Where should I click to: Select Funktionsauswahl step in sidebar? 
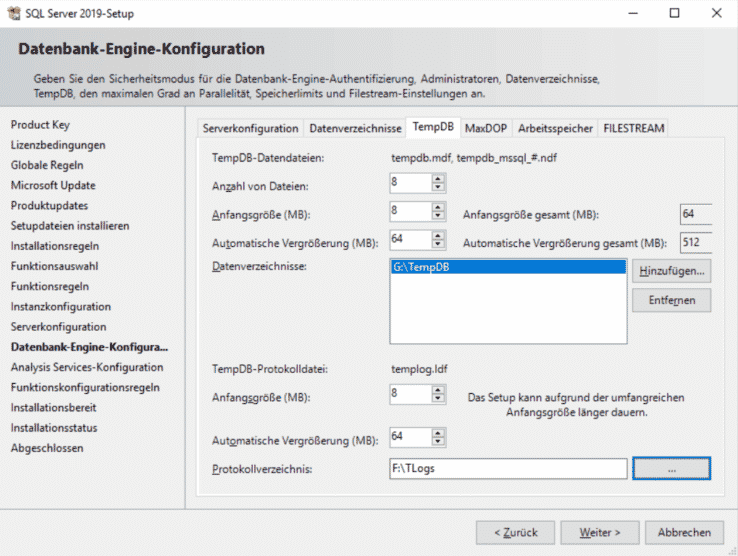pyautogui.click(x=55, y=266)
